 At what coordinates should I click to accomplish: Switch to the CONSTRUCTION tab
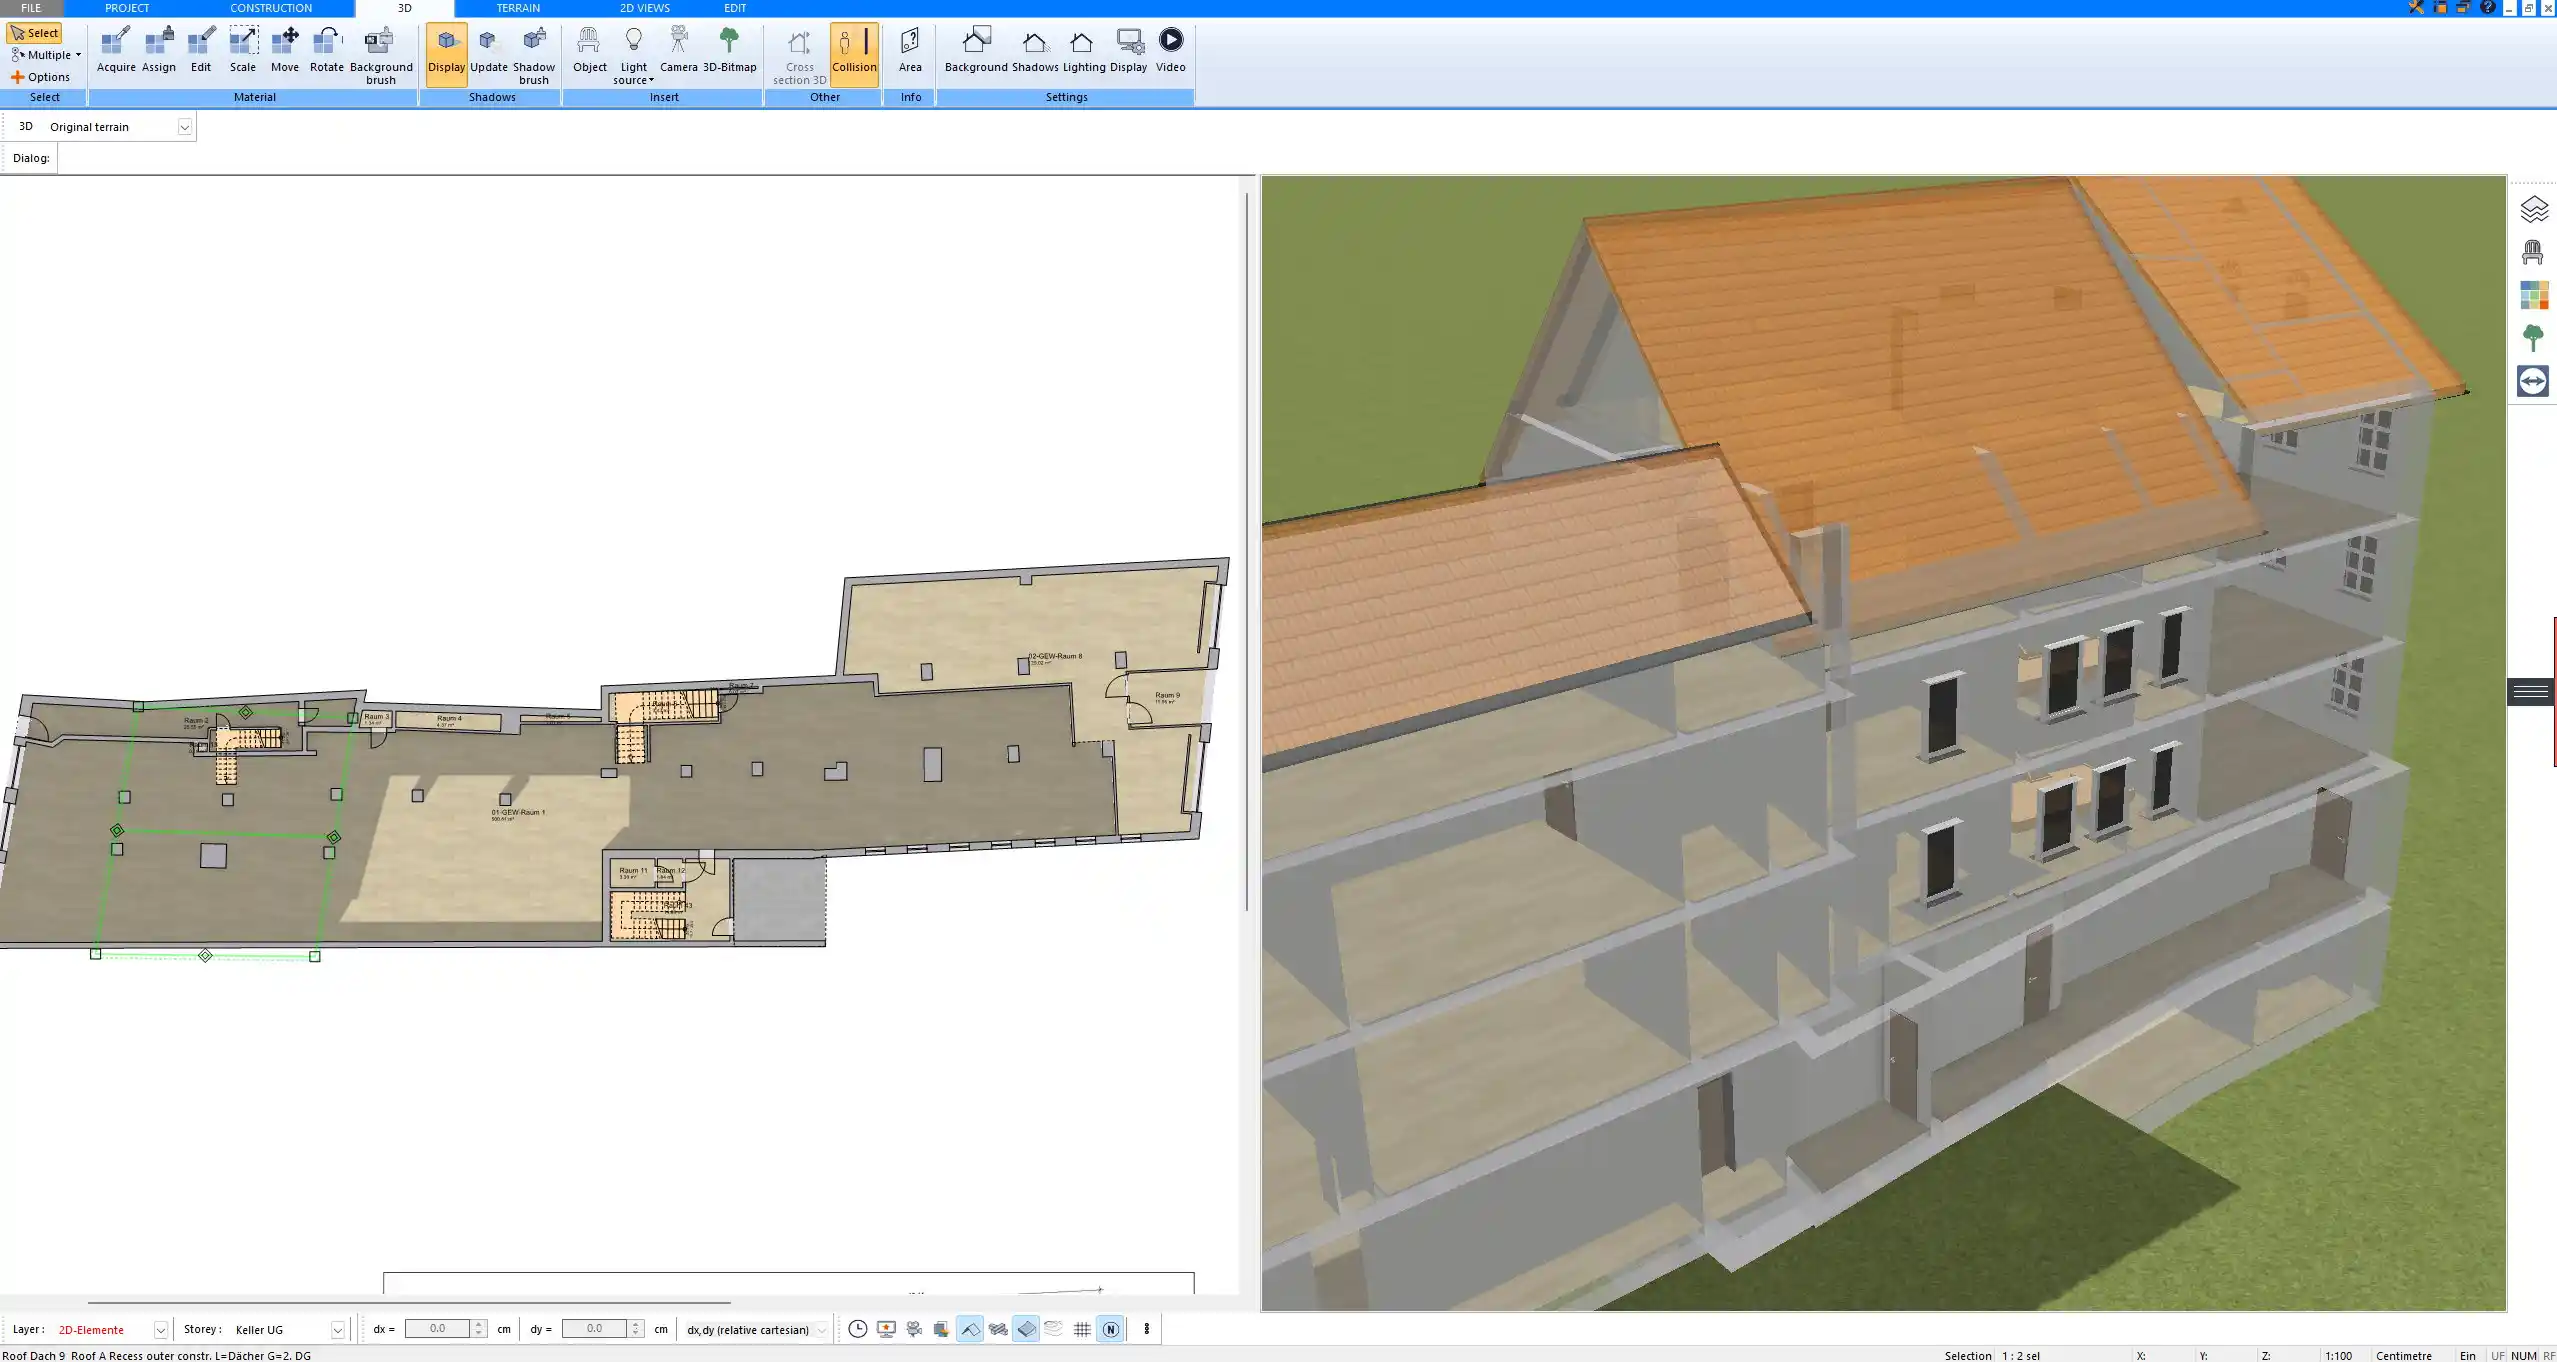pos(271,8)
